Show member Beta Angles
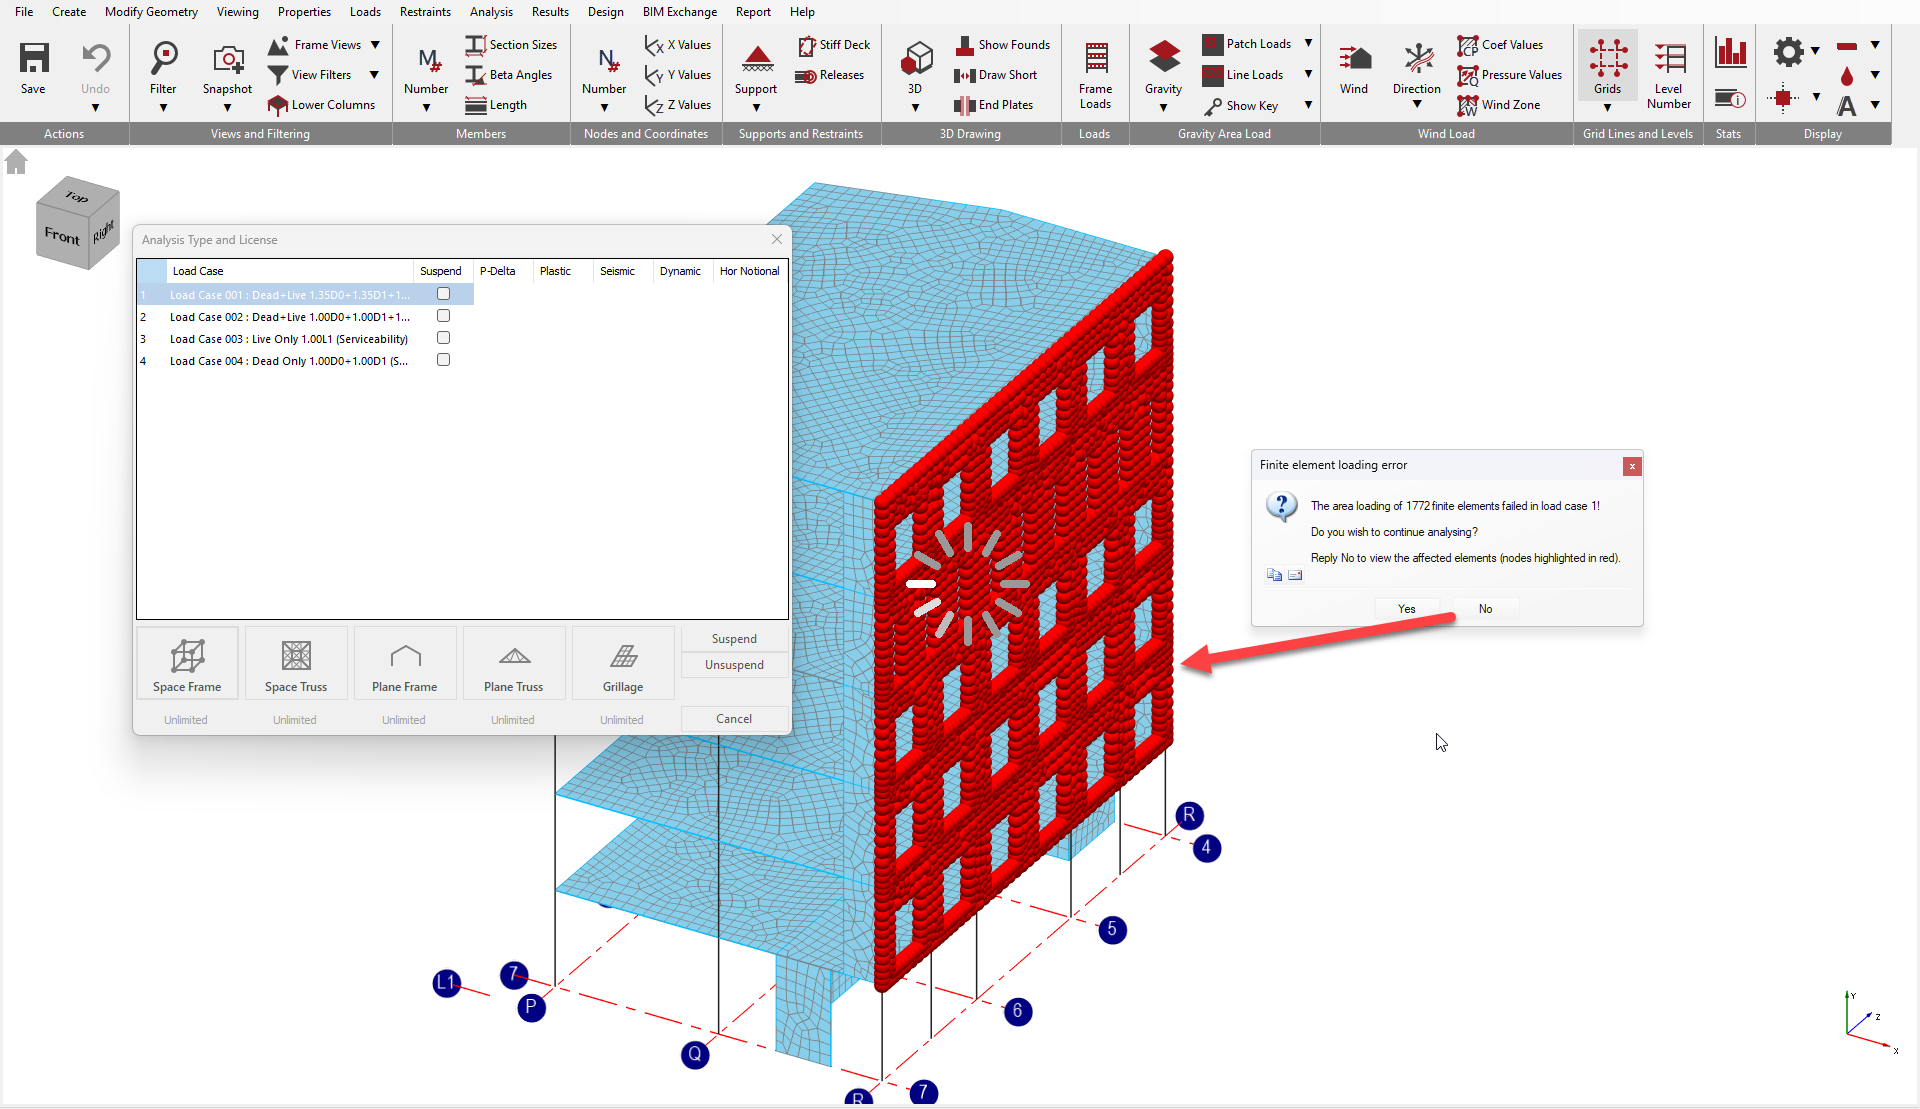Viewport: 1920px width, 1109px height. tap(509, 75)
